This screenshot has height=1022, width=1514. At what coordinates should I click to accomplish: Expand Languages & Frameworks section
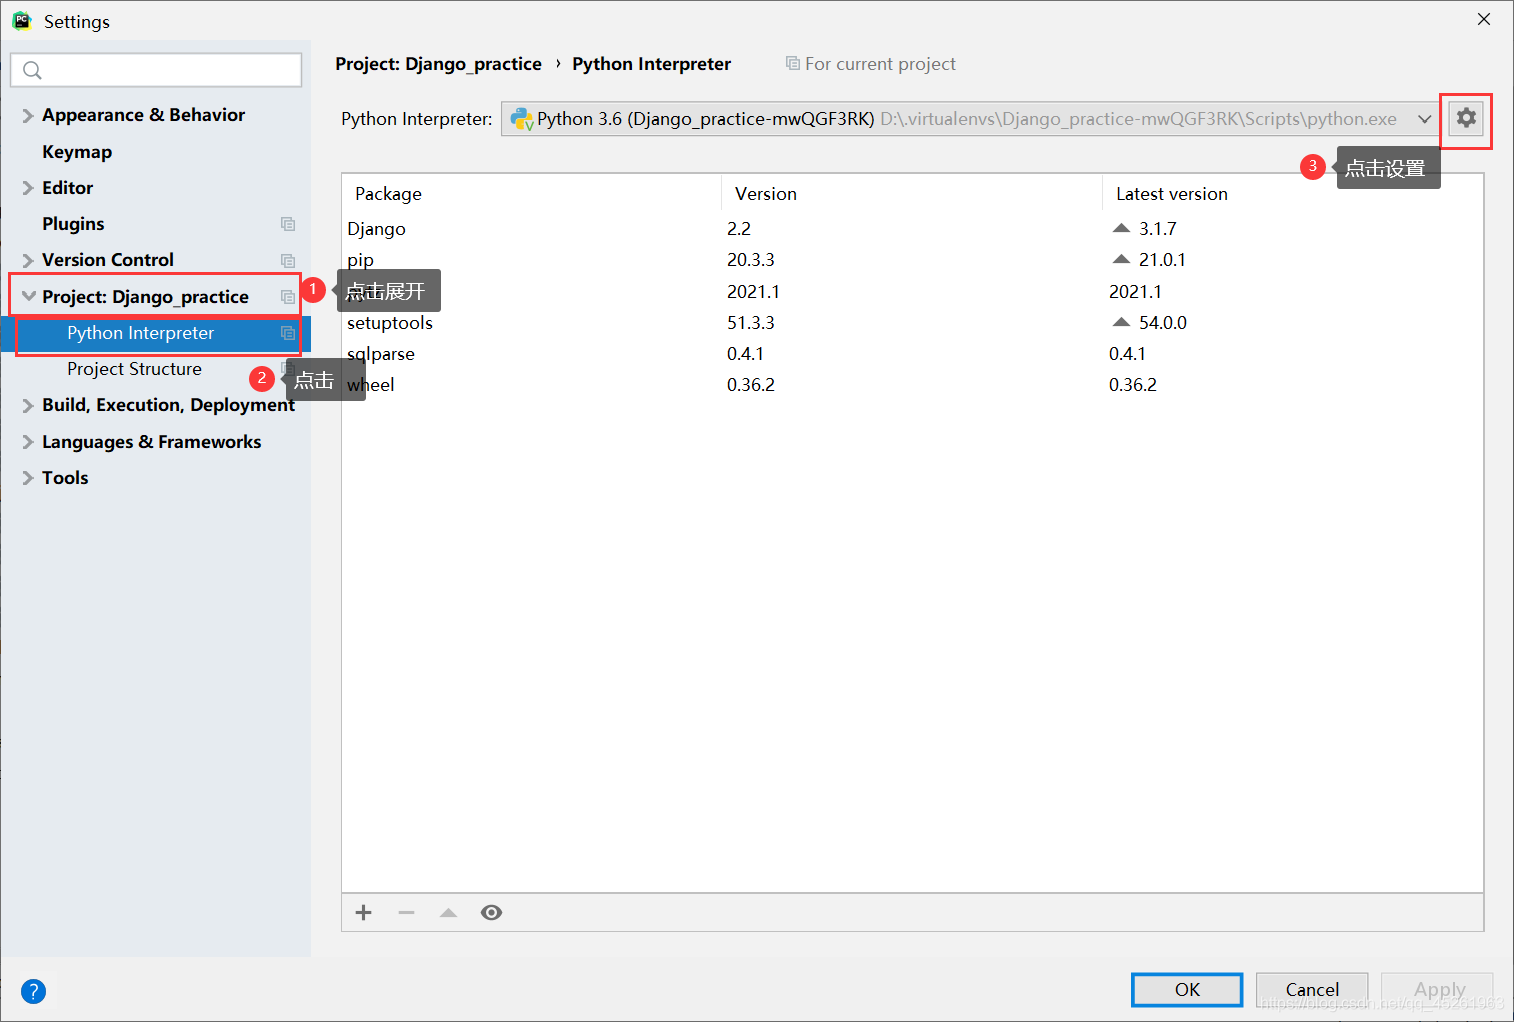click(x=28, y=442)
